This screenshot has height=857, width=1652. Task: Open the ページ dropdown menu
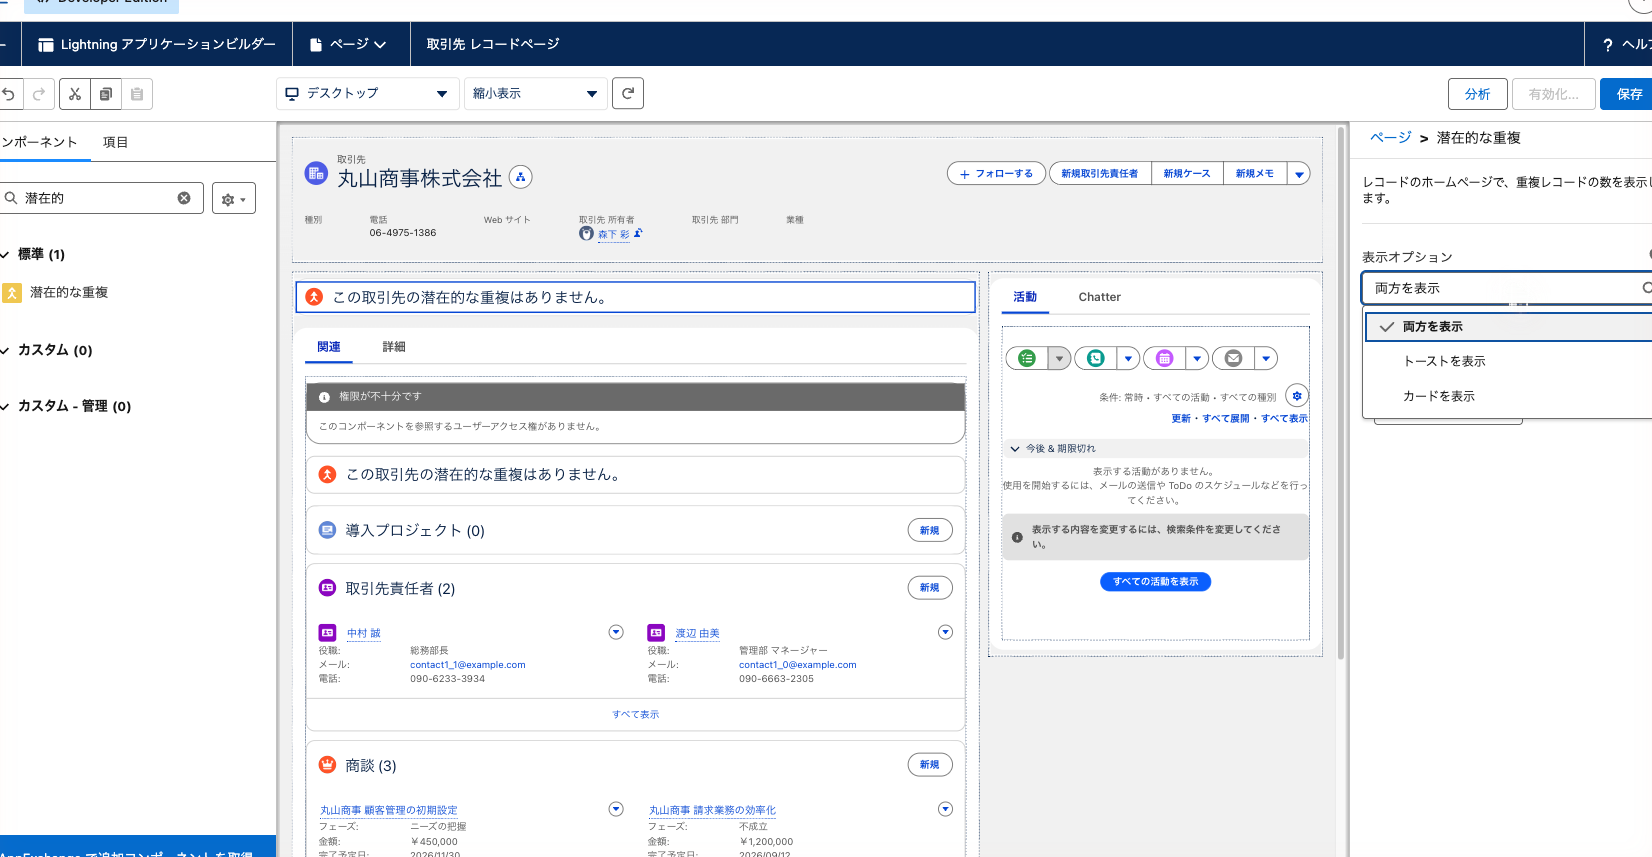[x=348, y=44]
